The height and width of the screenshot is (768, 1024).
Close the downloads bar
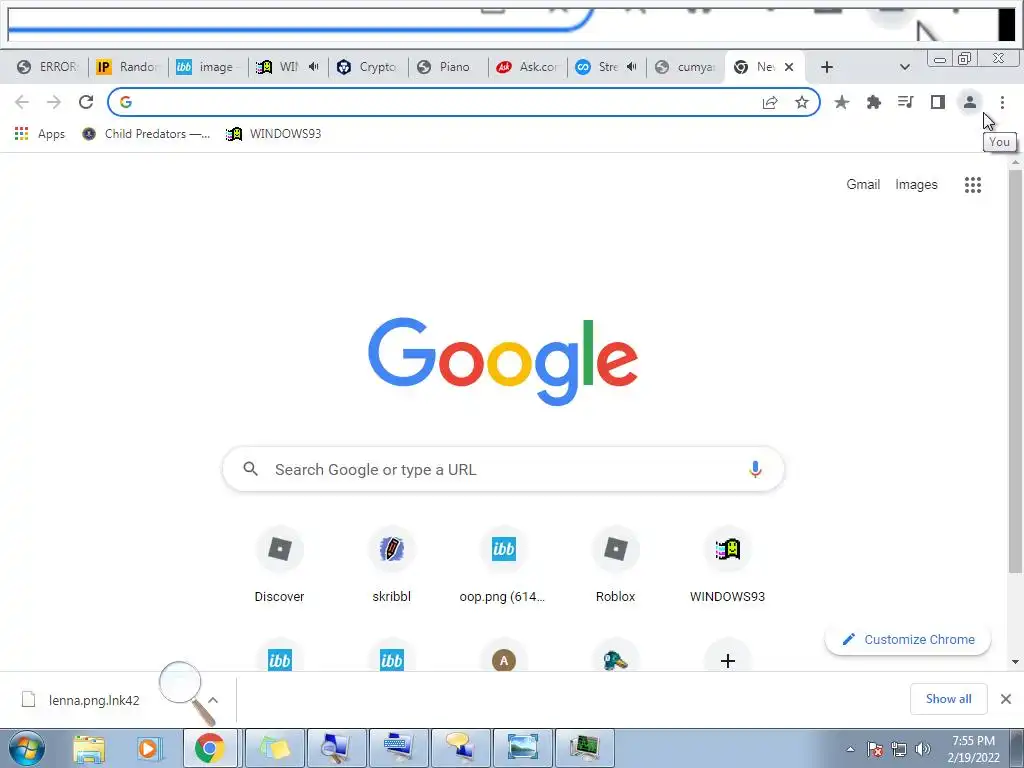click(x=1006, y=699)
